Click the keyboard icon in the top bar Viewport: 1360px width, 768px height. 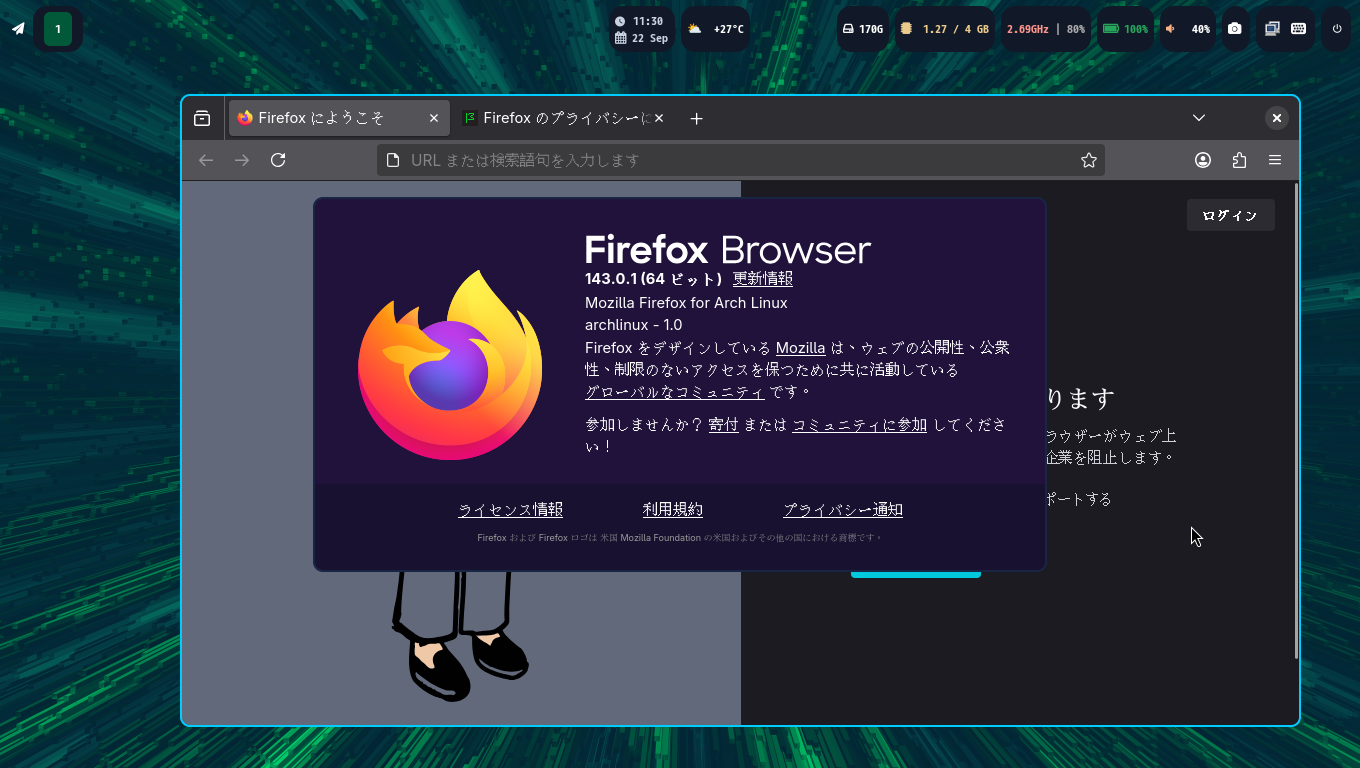[x=1298, y=29]
